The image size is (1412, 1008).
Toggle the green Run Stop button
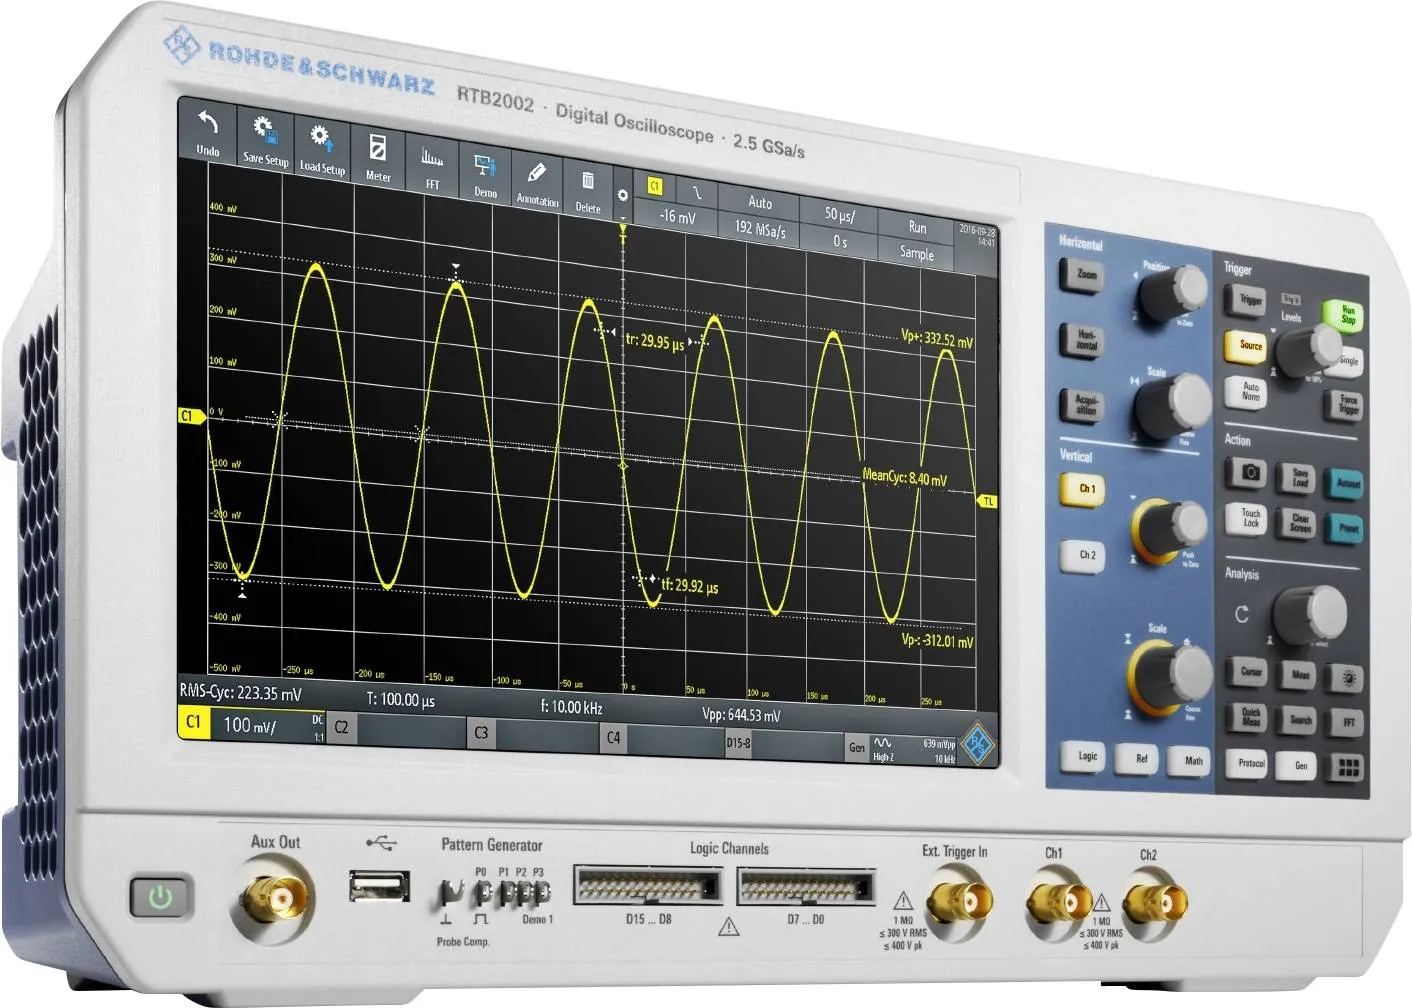click(1347, 315)
